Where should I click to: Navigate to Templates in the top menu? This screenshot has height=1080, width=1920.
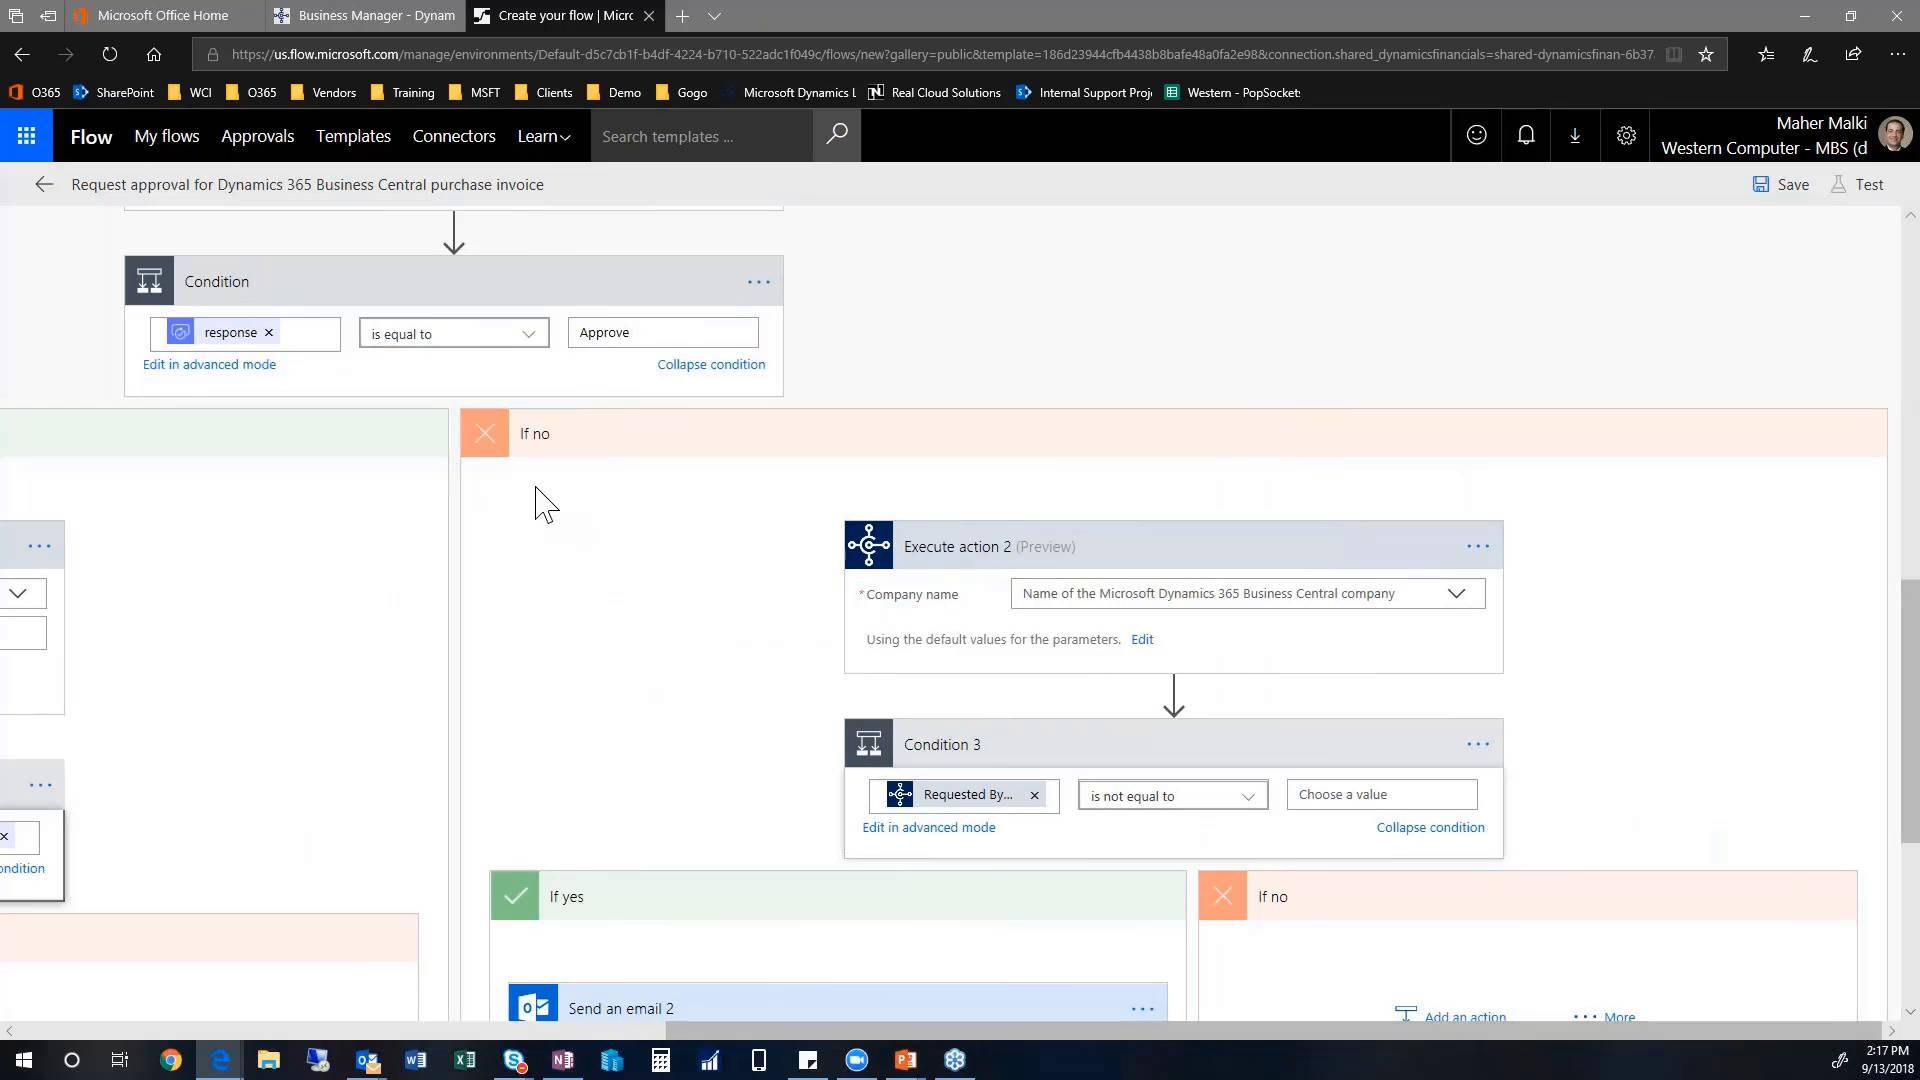pos(352,136)
